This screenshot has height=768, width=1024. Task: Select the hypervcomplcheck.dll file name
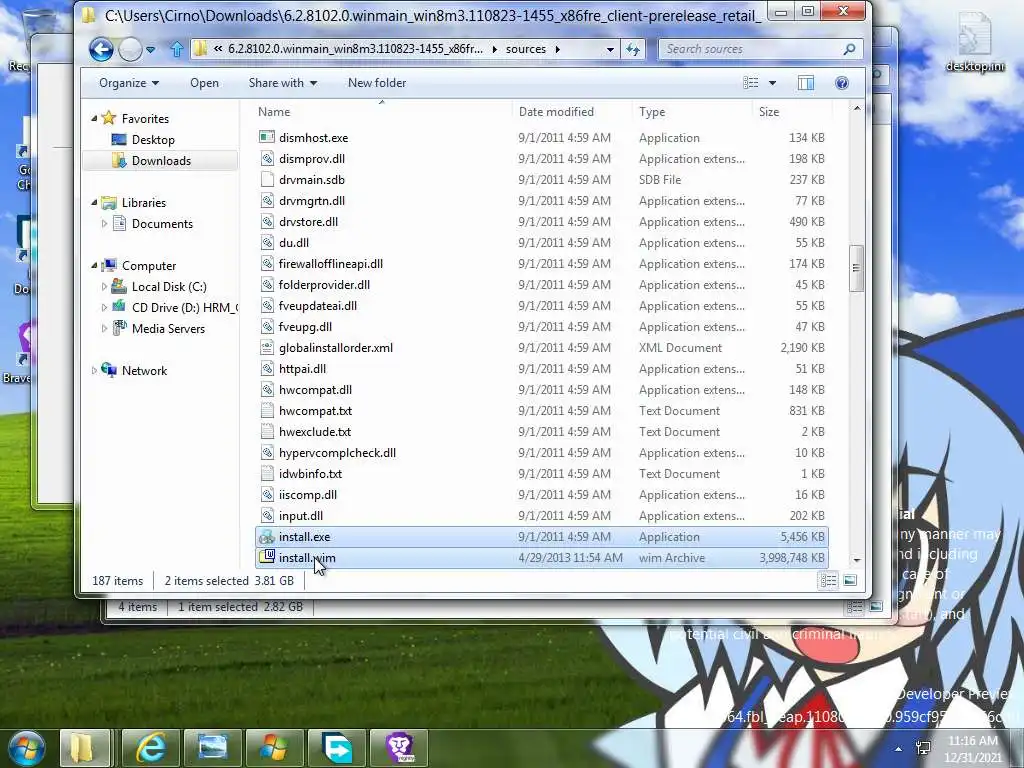point(337,453)
